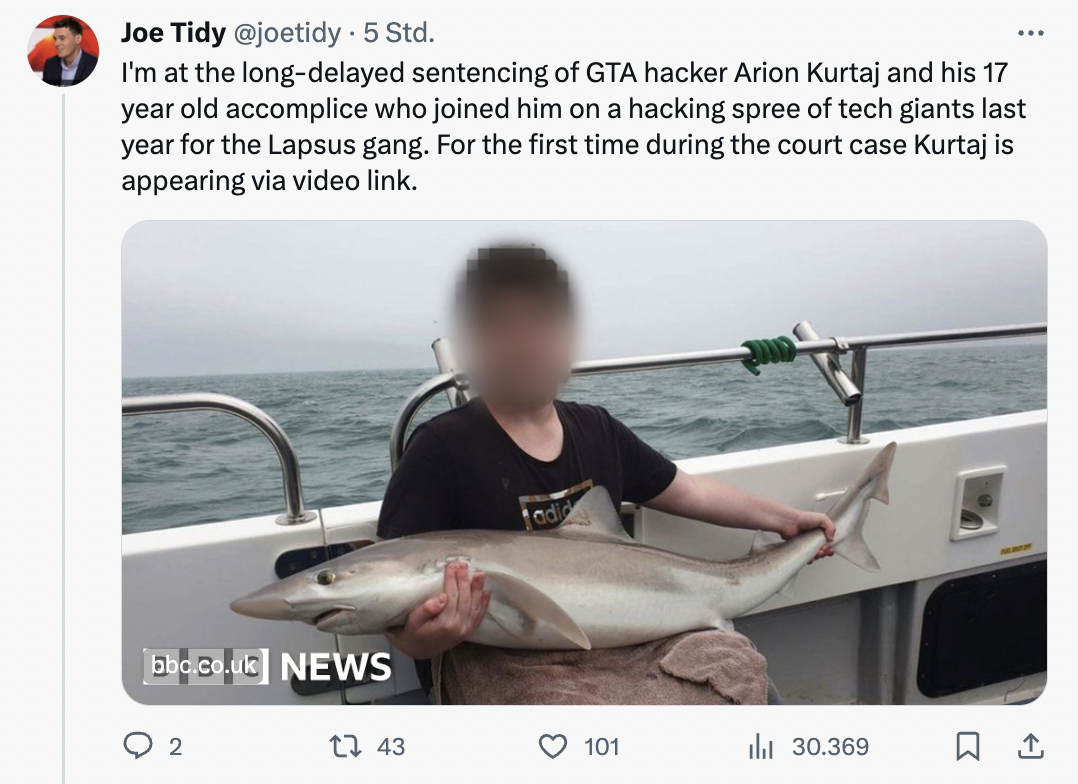Open the reply speech bubble icon
The image size is (1078, 784).
[x=138, y=745]
